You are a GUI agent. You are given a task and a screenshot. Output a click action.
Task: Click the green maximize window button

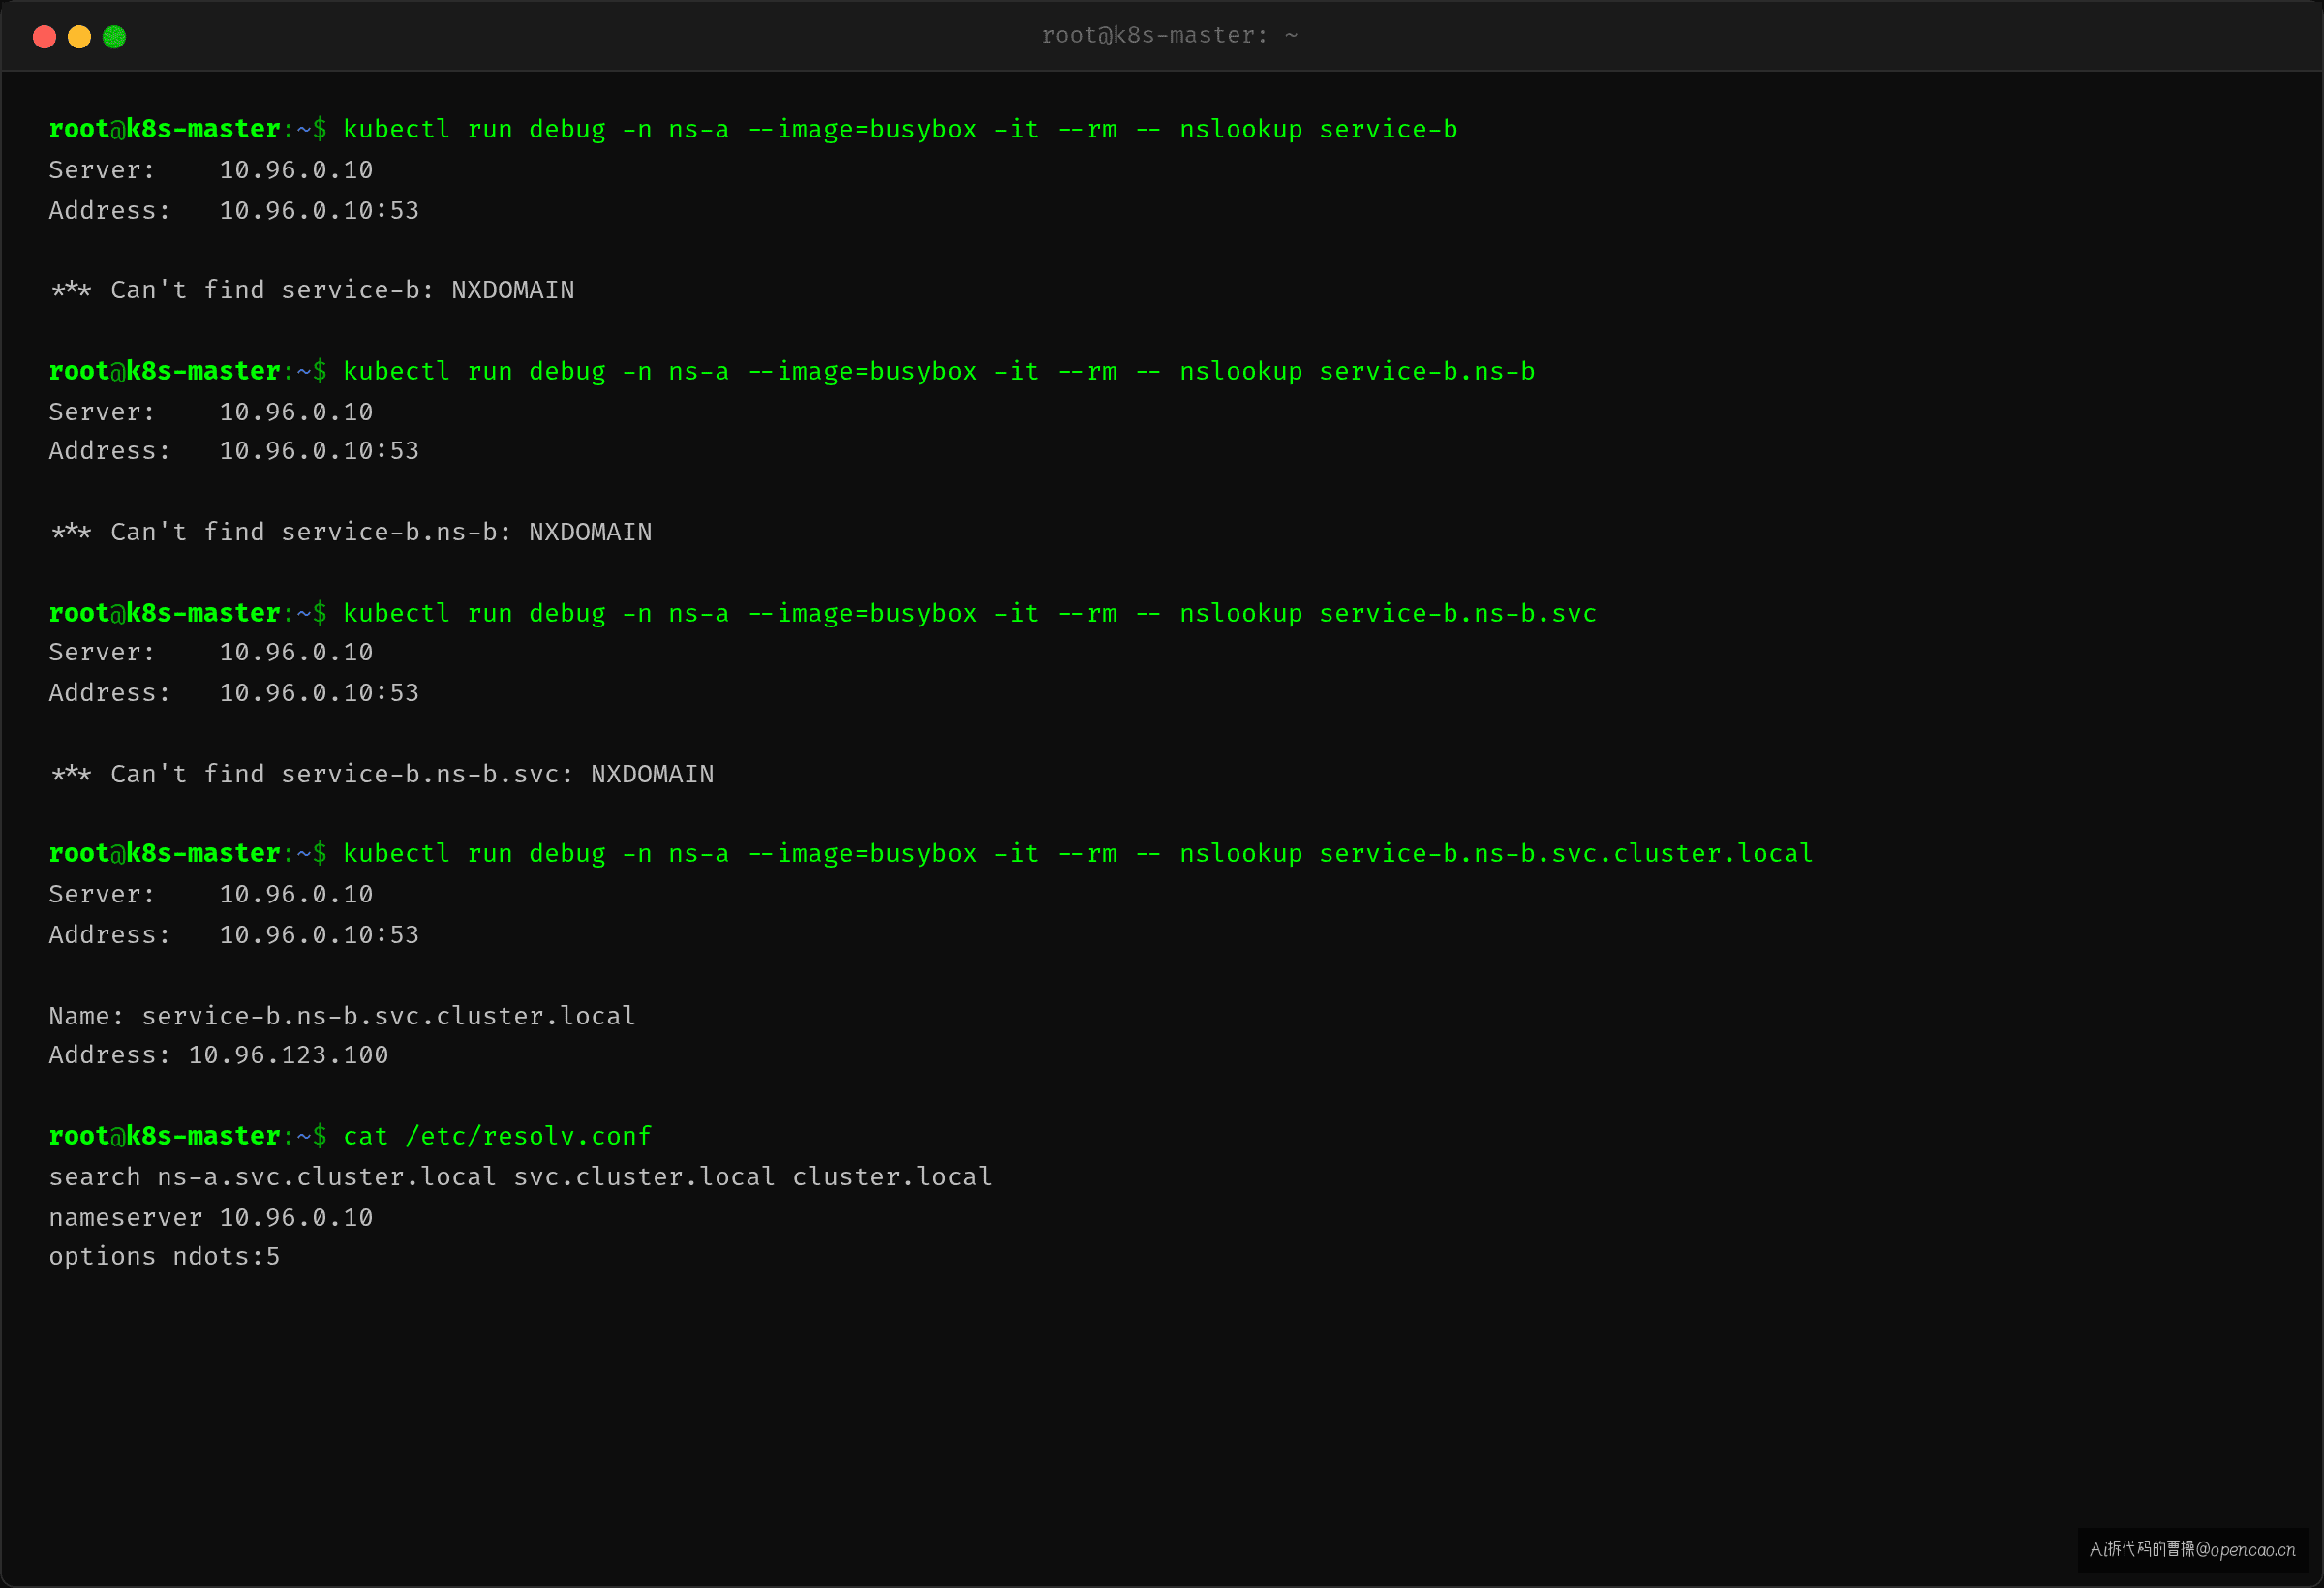[x=114, y=37]
